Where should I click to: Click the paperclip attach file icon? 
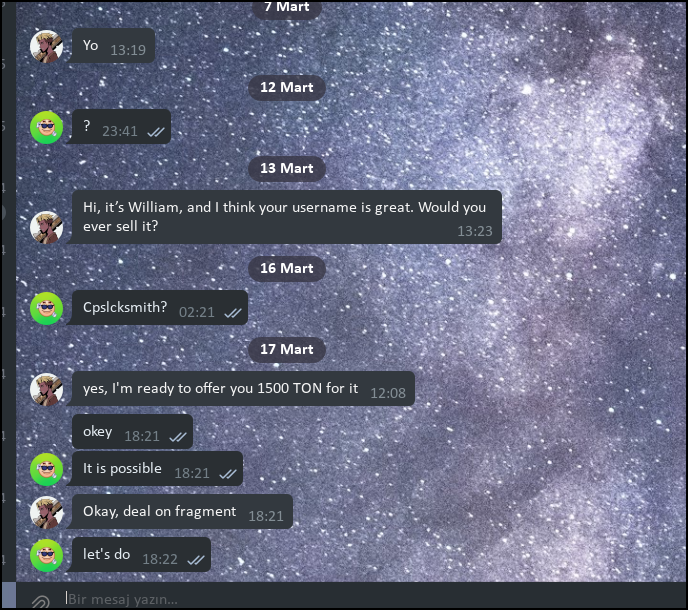pyautogui.click(x=40, y=601)
